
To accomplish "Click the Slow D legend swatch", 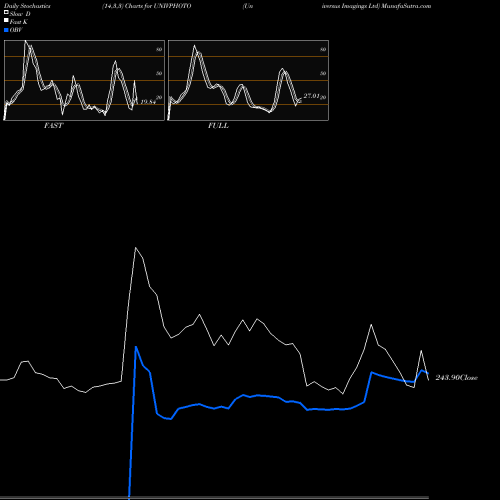I will 6,12.
